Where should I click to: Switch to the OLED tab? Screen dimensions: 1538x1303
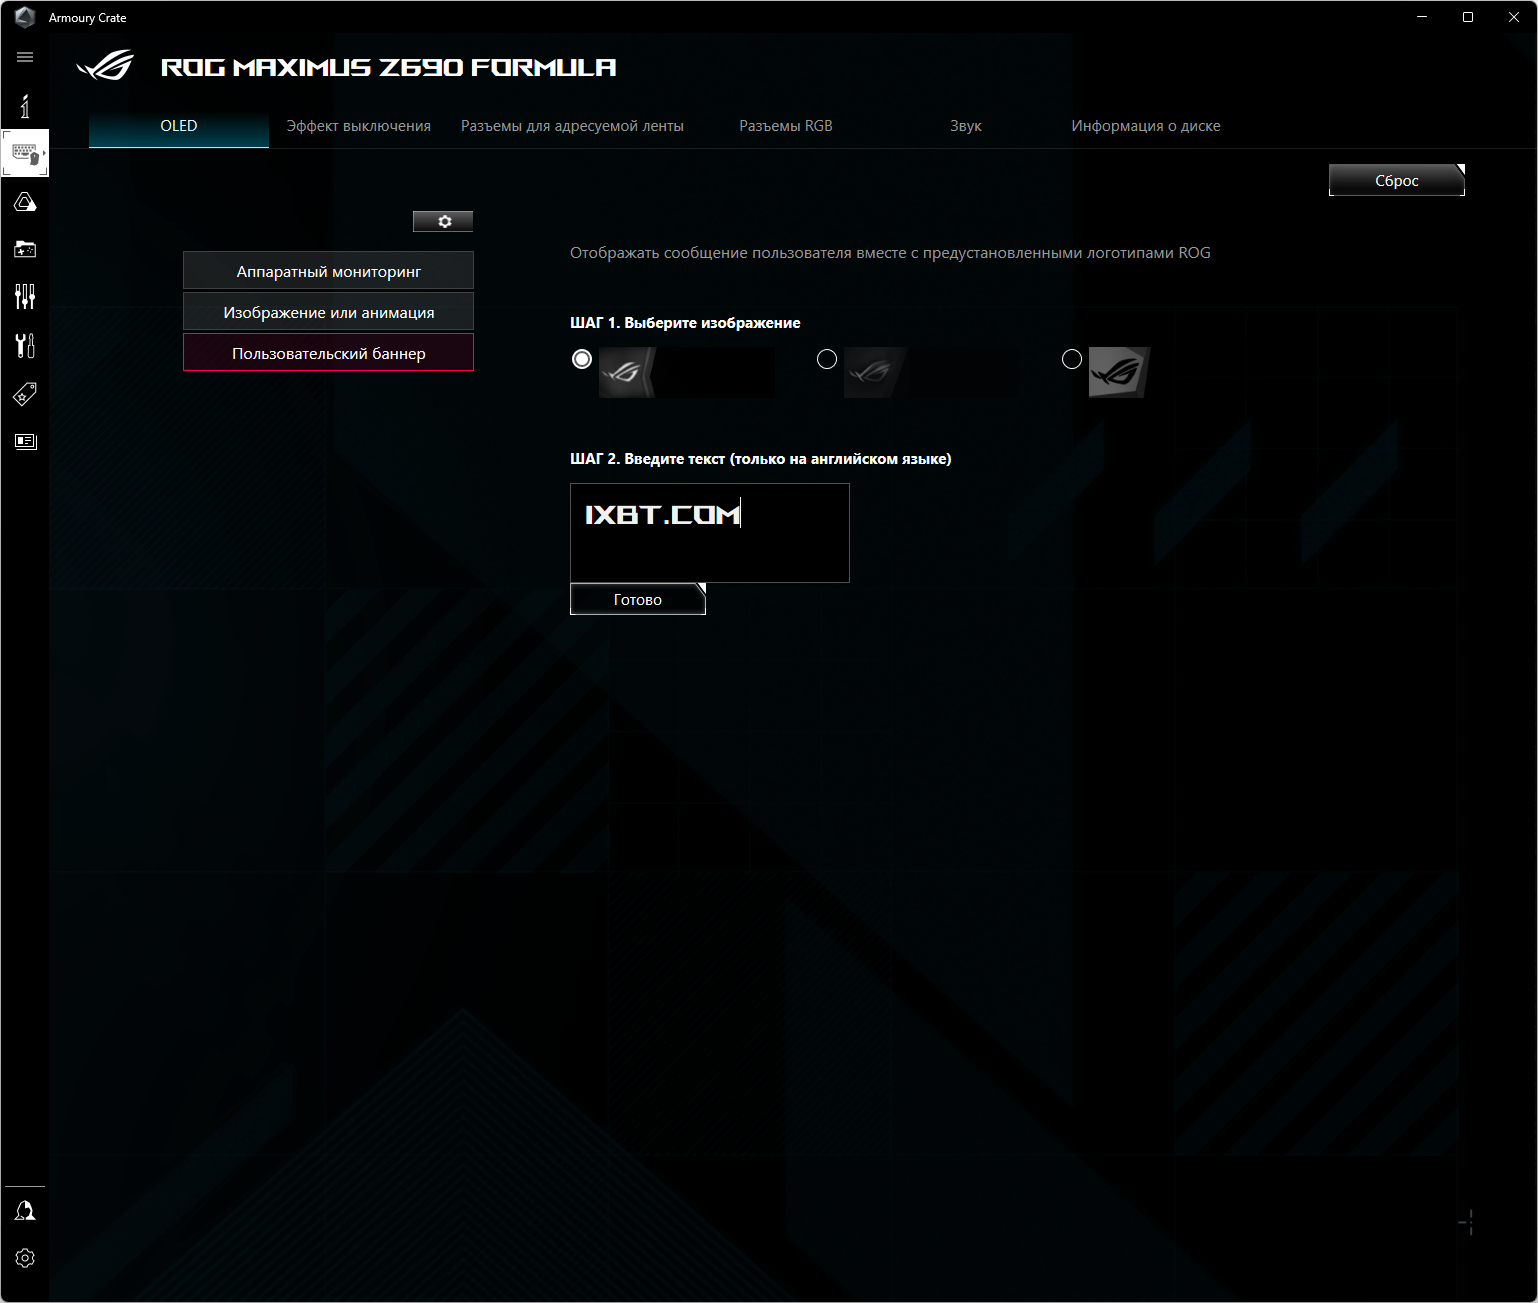(179, 126)
